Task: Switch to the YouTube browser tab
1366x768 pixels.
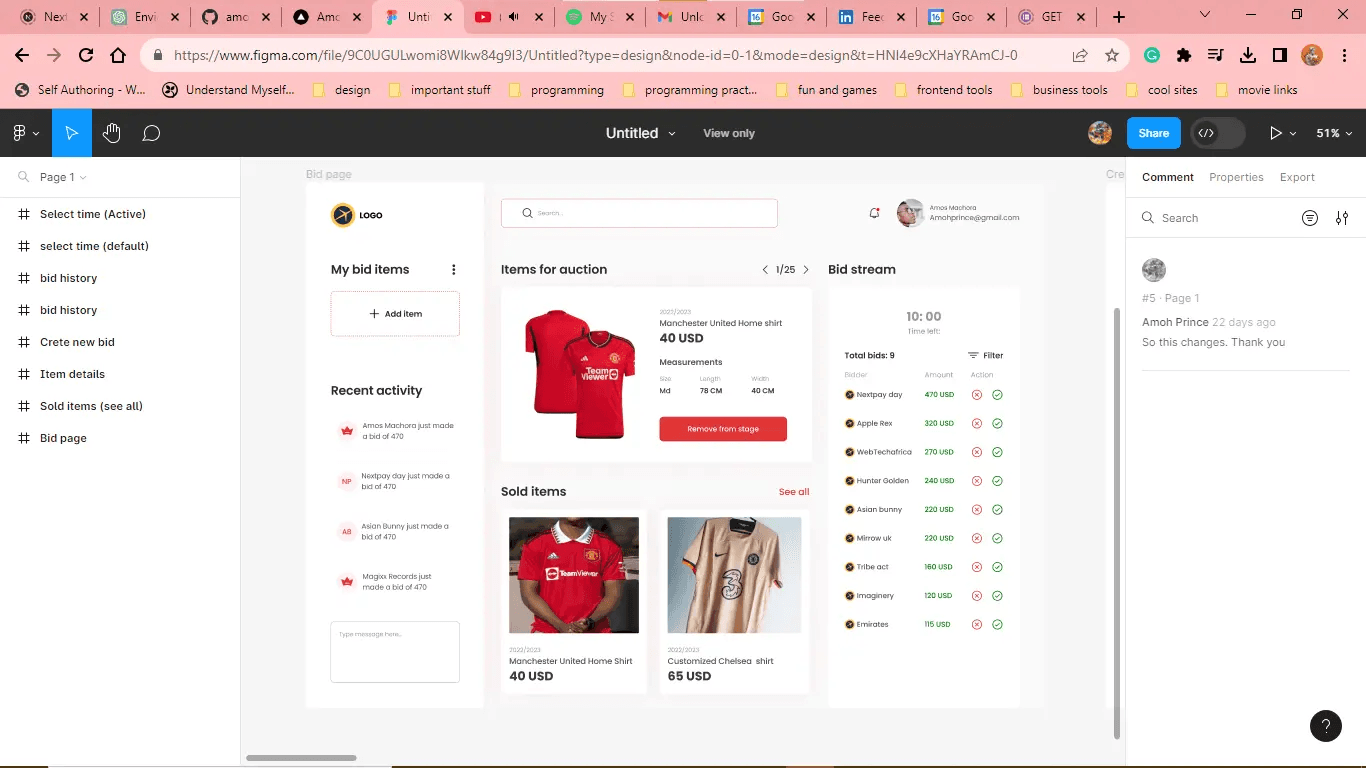Action: pos(510,17)
